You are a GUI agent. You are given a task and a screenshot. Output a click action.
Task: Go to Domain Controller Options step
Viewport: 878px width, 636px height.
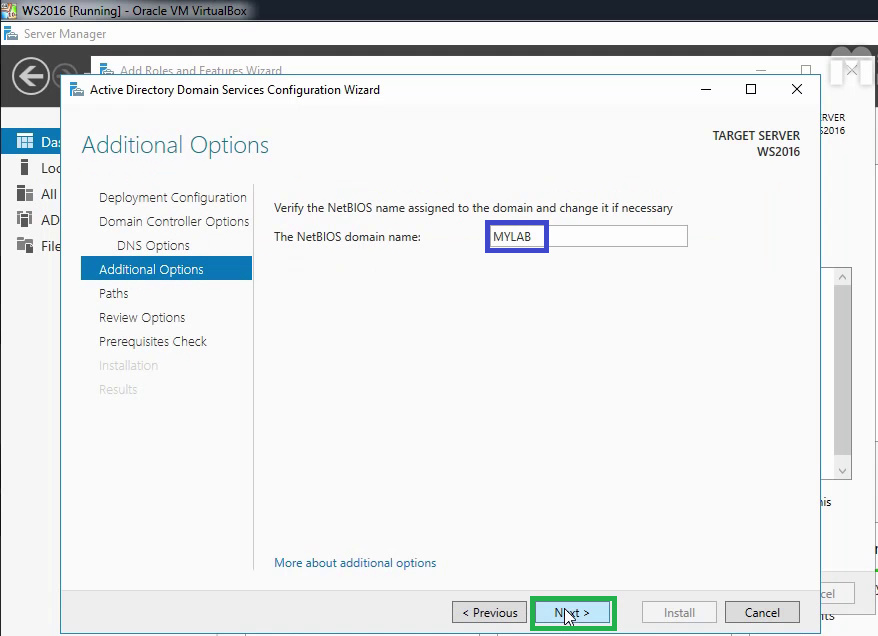tap(174, 222)
